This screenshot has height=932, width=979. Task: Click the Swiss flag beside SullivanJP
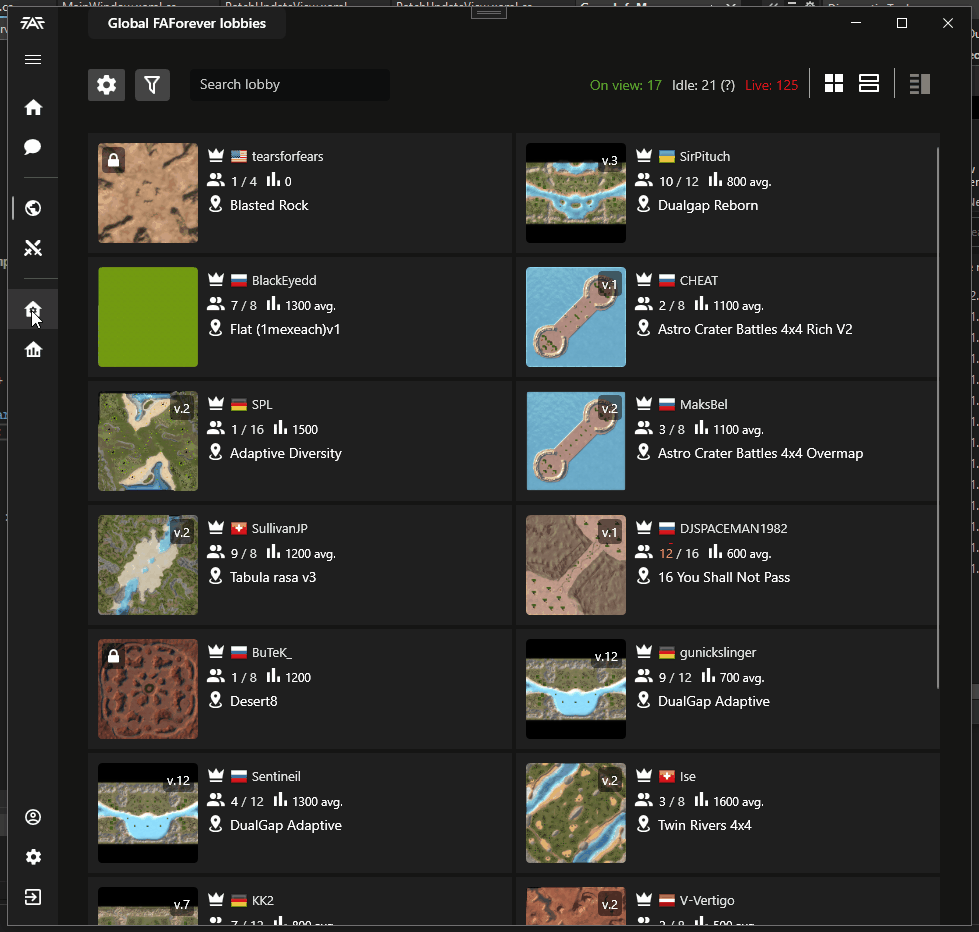point(239,529)
